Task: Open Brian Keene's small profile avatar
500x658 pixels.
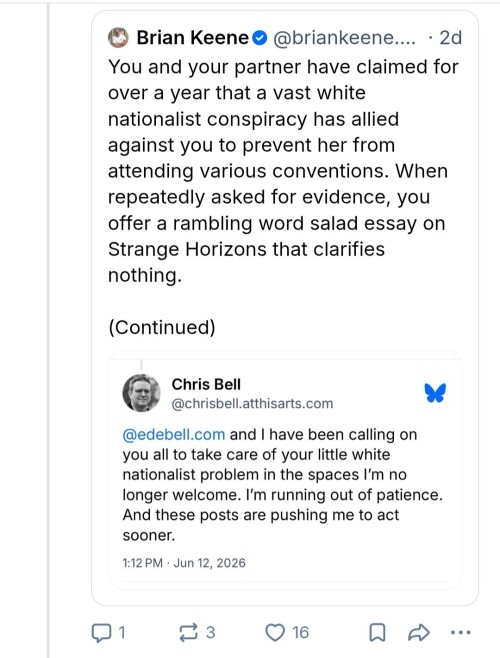Action: coord(118,38)
